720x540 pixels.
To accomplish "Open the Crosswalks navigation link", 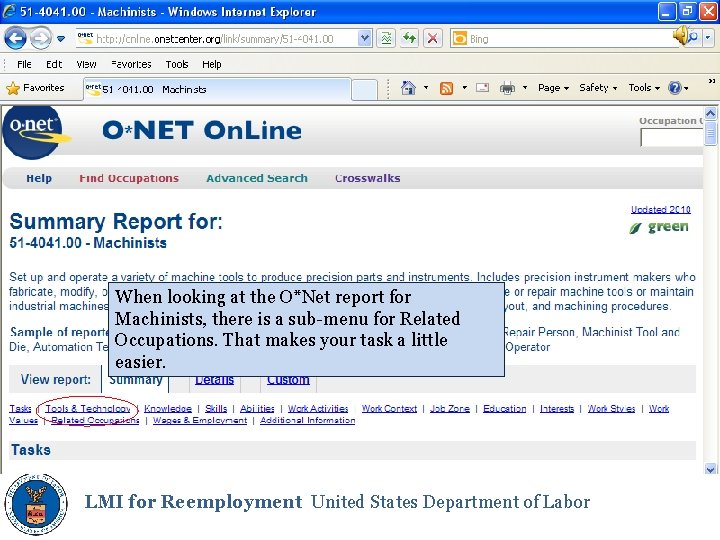I will [x=367, y=178].
